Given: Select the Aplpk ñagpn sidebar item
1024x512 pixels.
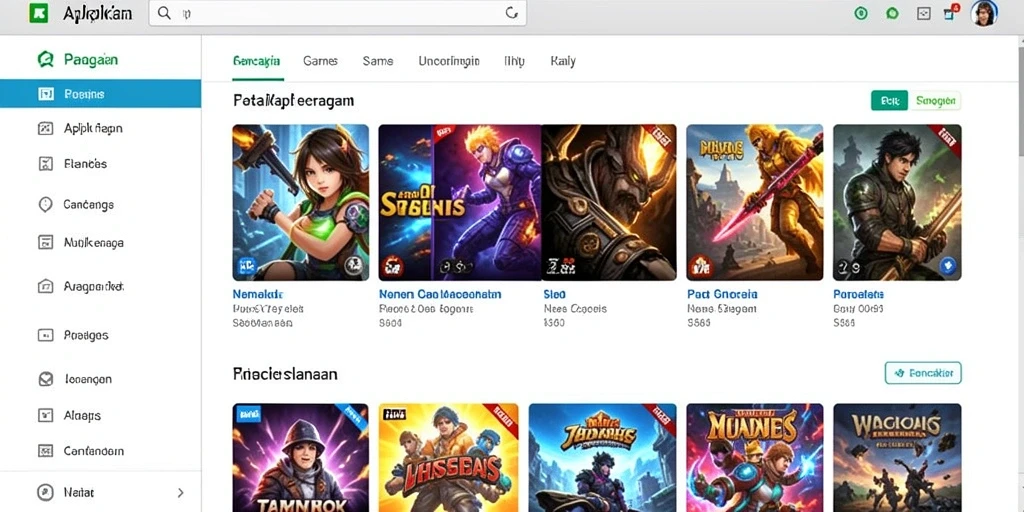Looking at the screenshot, I should [x=101, y=129].
